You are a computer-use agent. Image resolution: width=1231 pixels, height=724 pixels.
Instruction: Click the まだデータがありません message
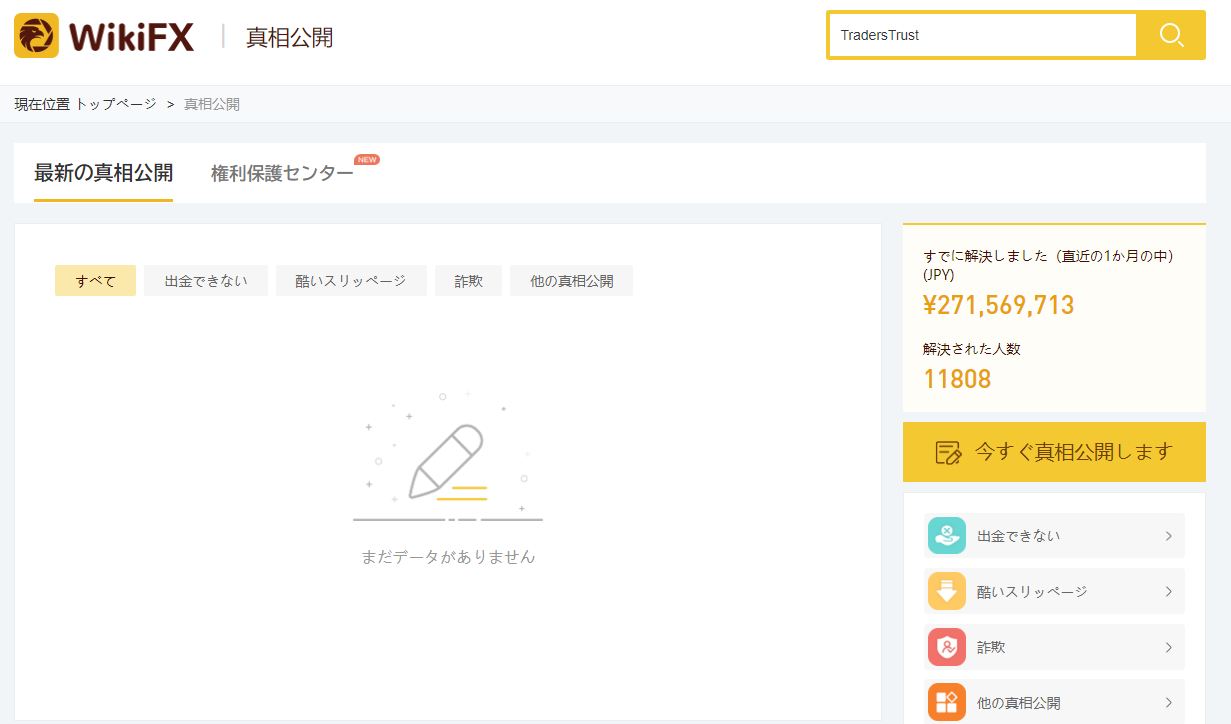coord(448,557)
